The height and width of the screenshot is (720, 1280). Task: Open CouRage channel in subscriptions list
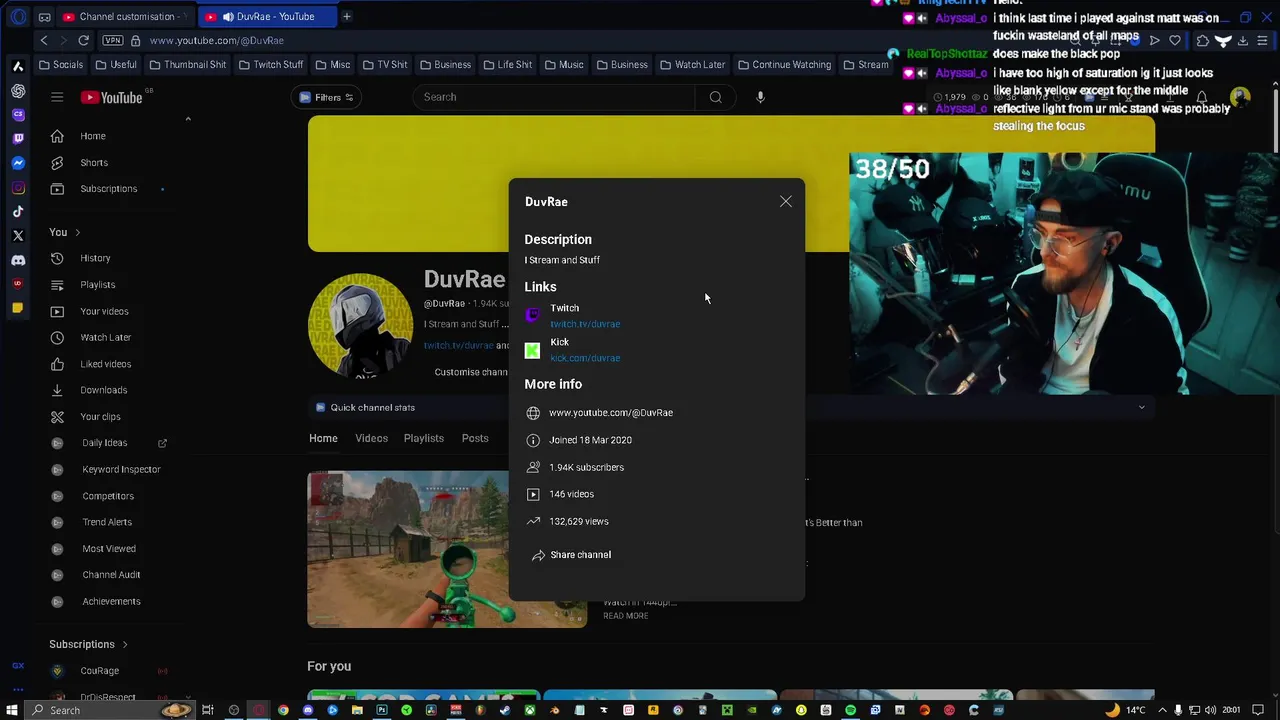pos(99,671)
